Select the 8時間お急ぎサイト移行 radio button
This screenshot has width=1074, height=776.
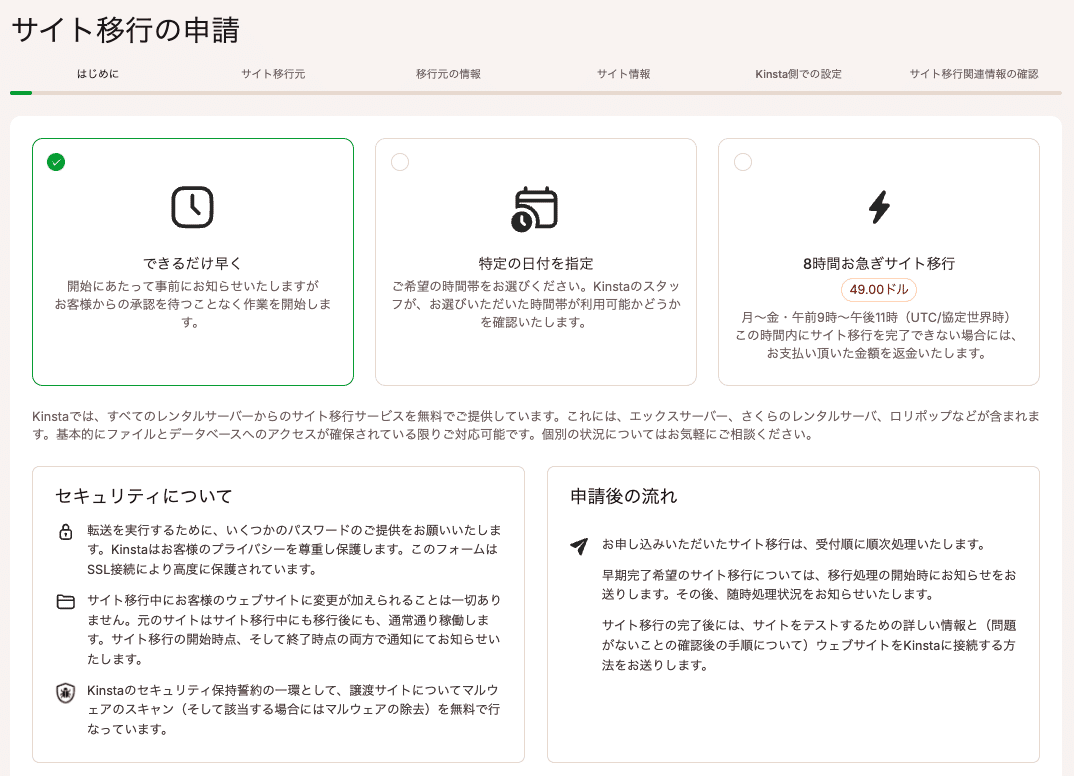tap(742, 162)
